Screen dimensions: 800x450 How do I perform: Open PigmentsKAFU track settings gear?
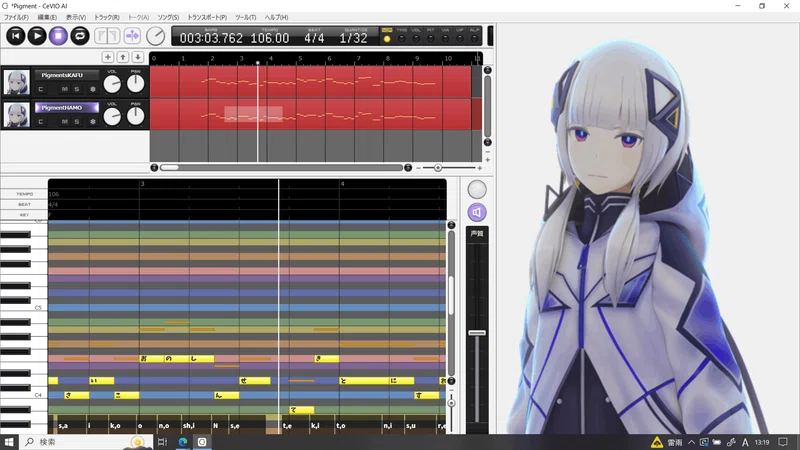93,89
